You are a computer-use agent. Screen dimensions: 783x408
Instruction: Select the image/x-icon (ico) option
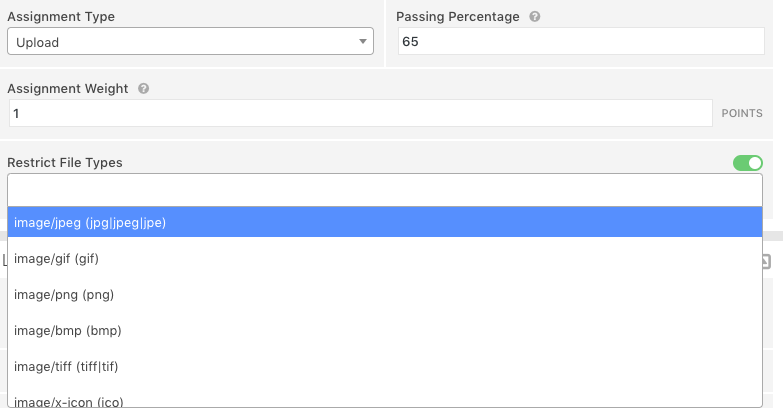(384, 400)
